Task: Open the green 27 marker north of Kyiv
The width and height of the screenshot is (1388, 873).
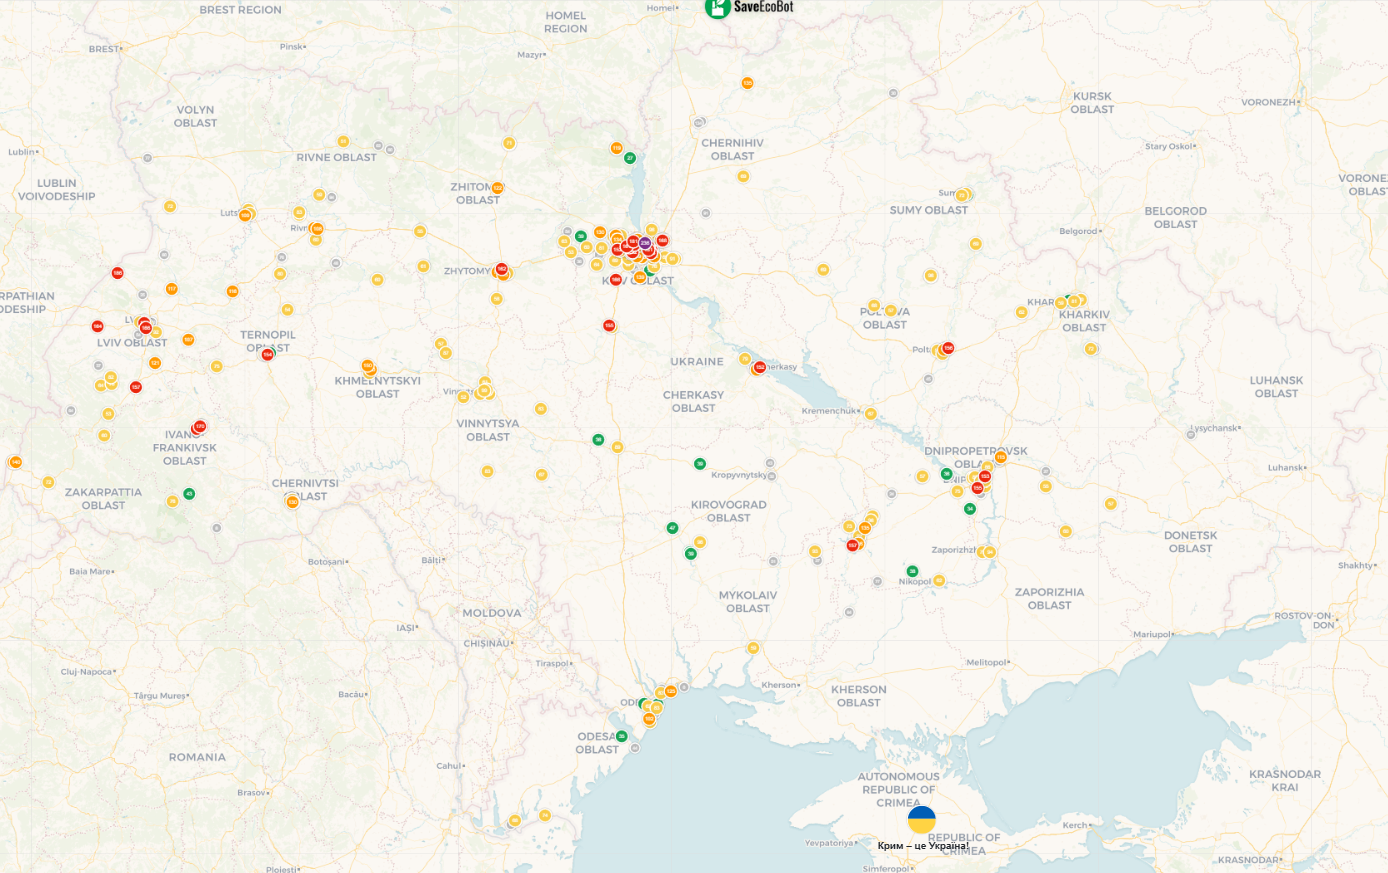Action: coord(630,158)
